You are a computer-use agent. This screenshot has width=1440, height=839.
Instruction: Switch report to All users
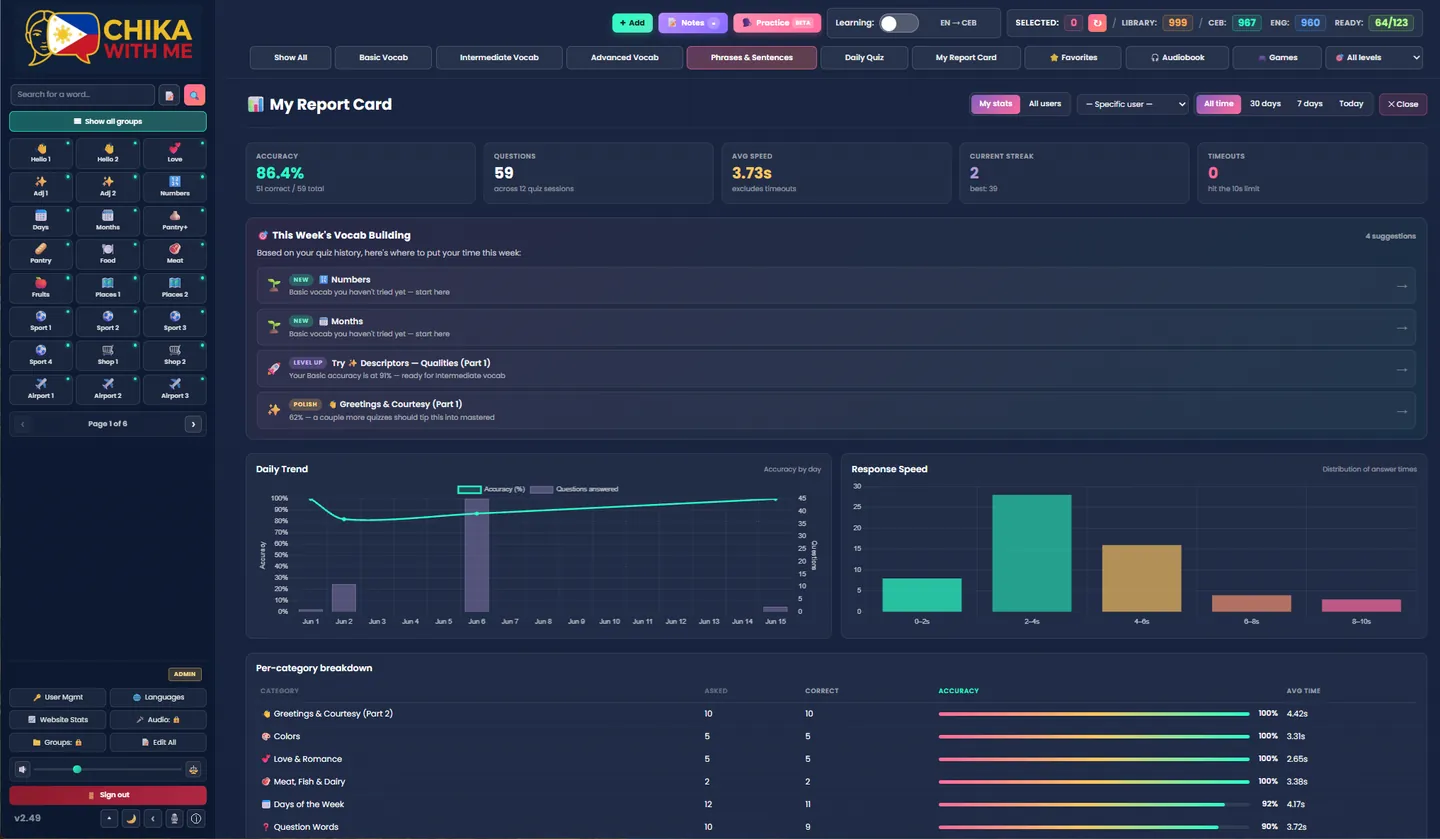tap(1045, 104)
